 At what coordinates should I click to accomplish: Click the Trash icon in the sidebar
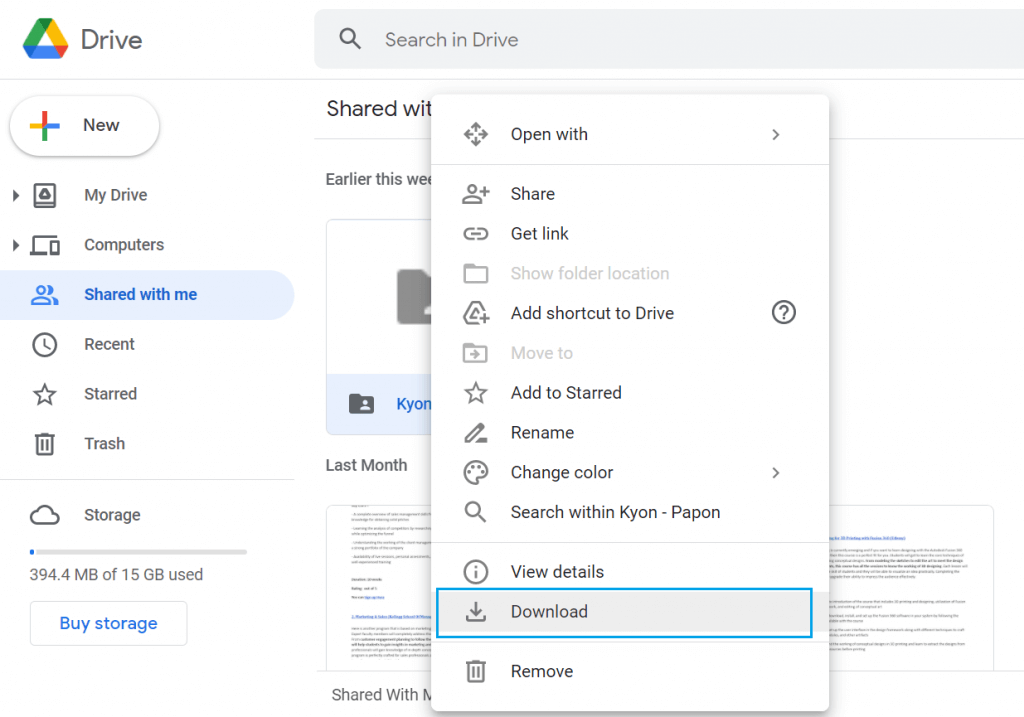point(44,443)
